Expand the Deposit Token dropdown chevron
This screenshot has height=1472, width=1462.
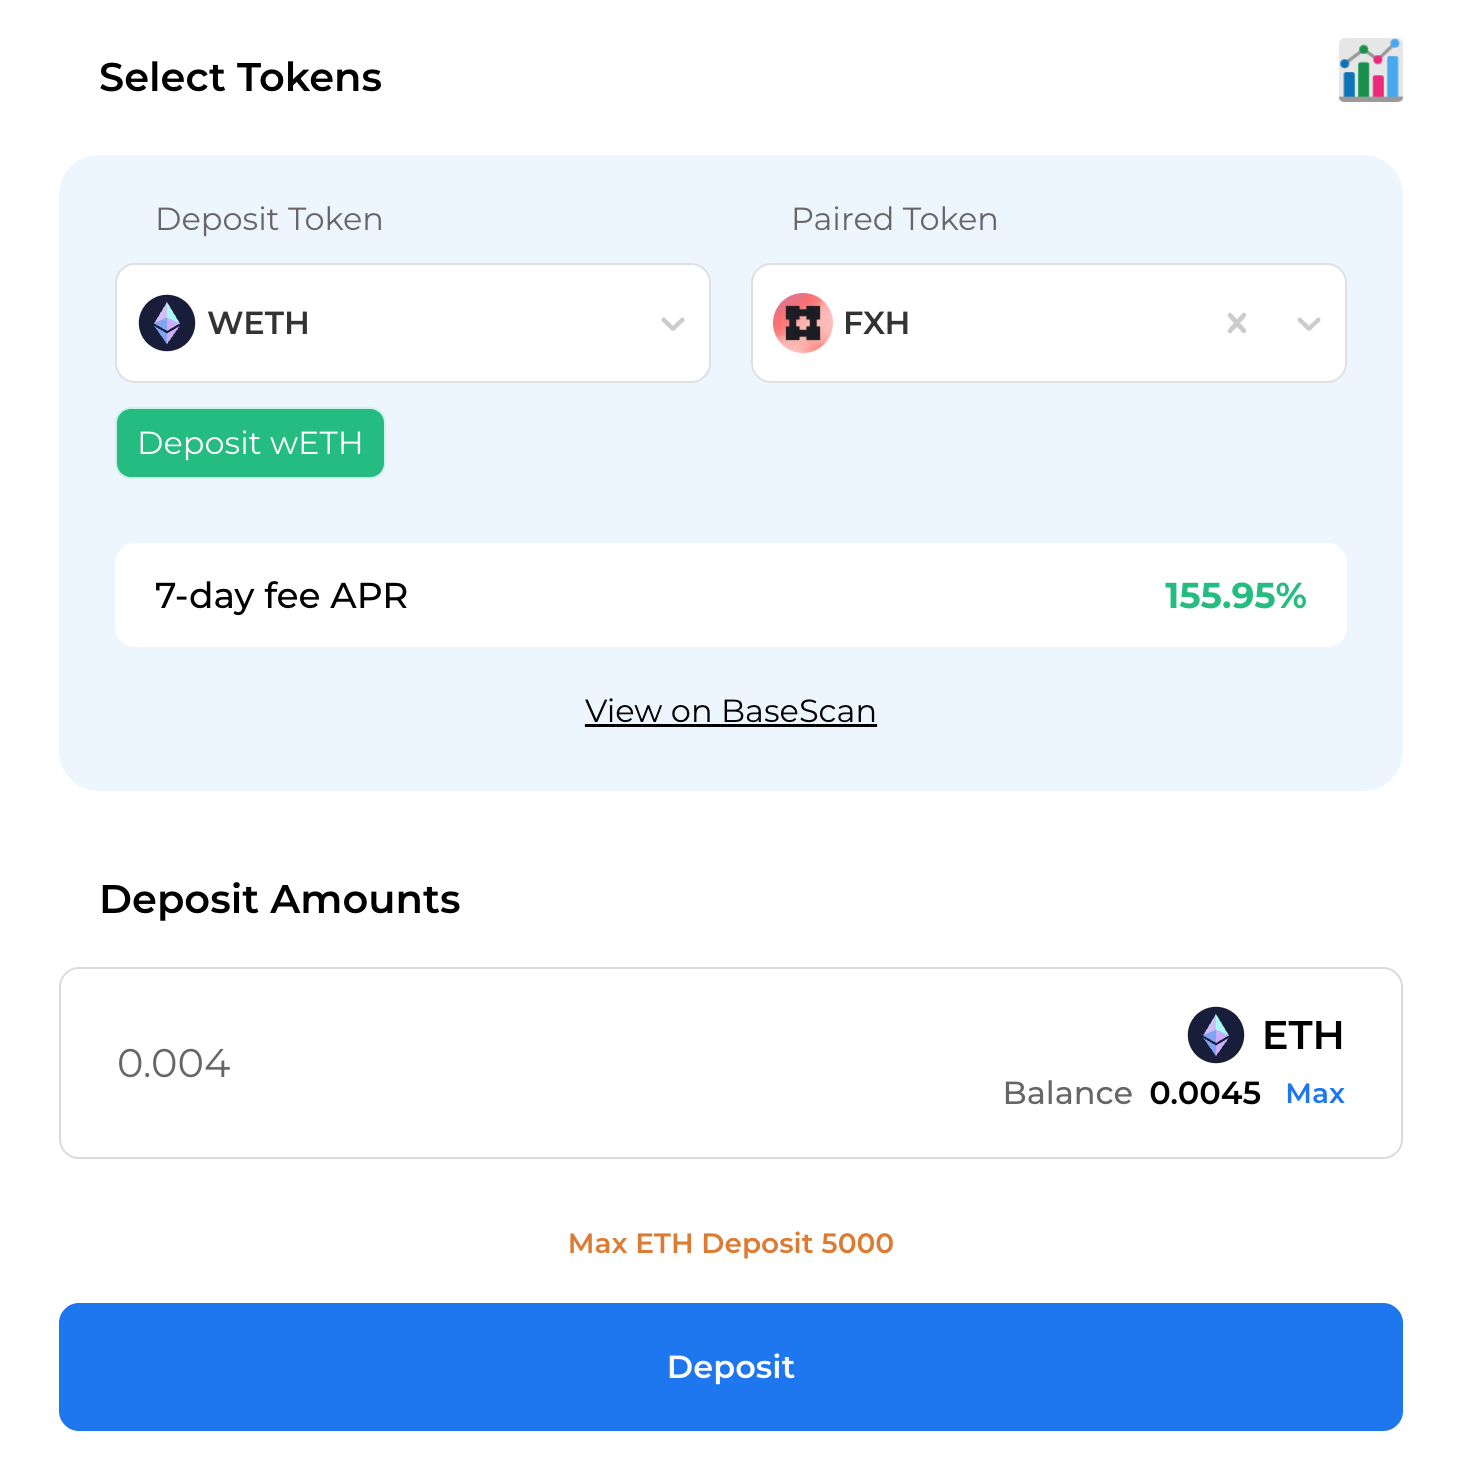[673, 323]
